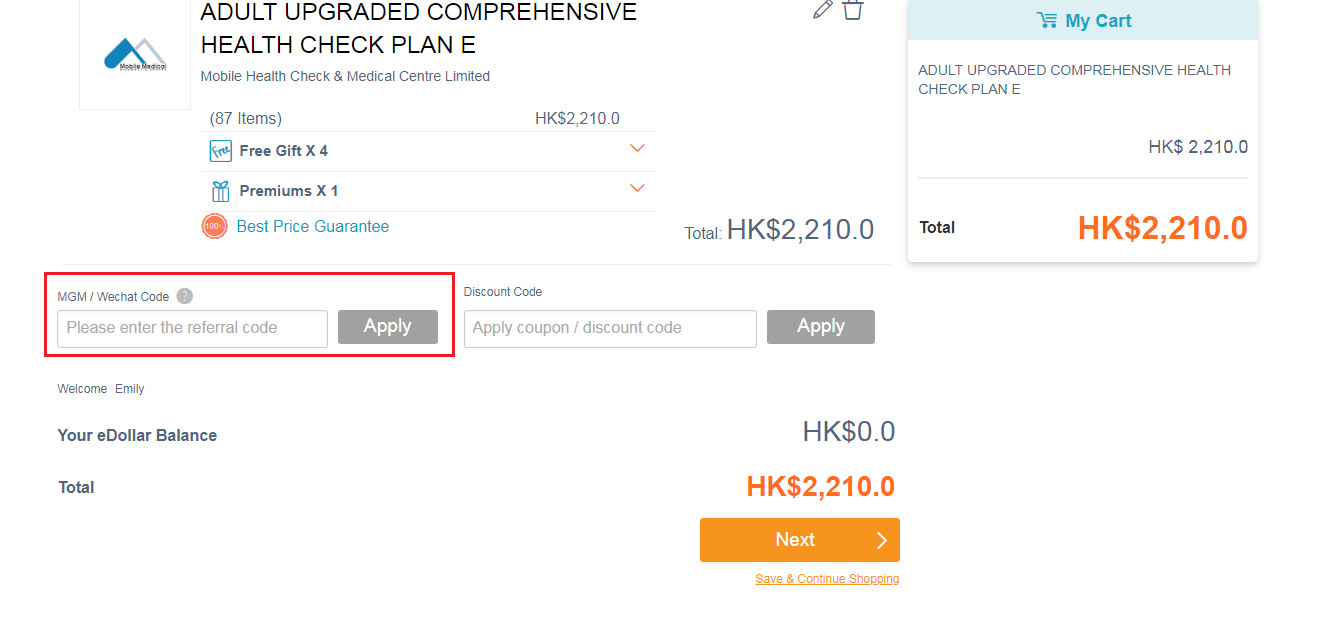Expand the Premiums X 1 section

click(x=637, y=189)
